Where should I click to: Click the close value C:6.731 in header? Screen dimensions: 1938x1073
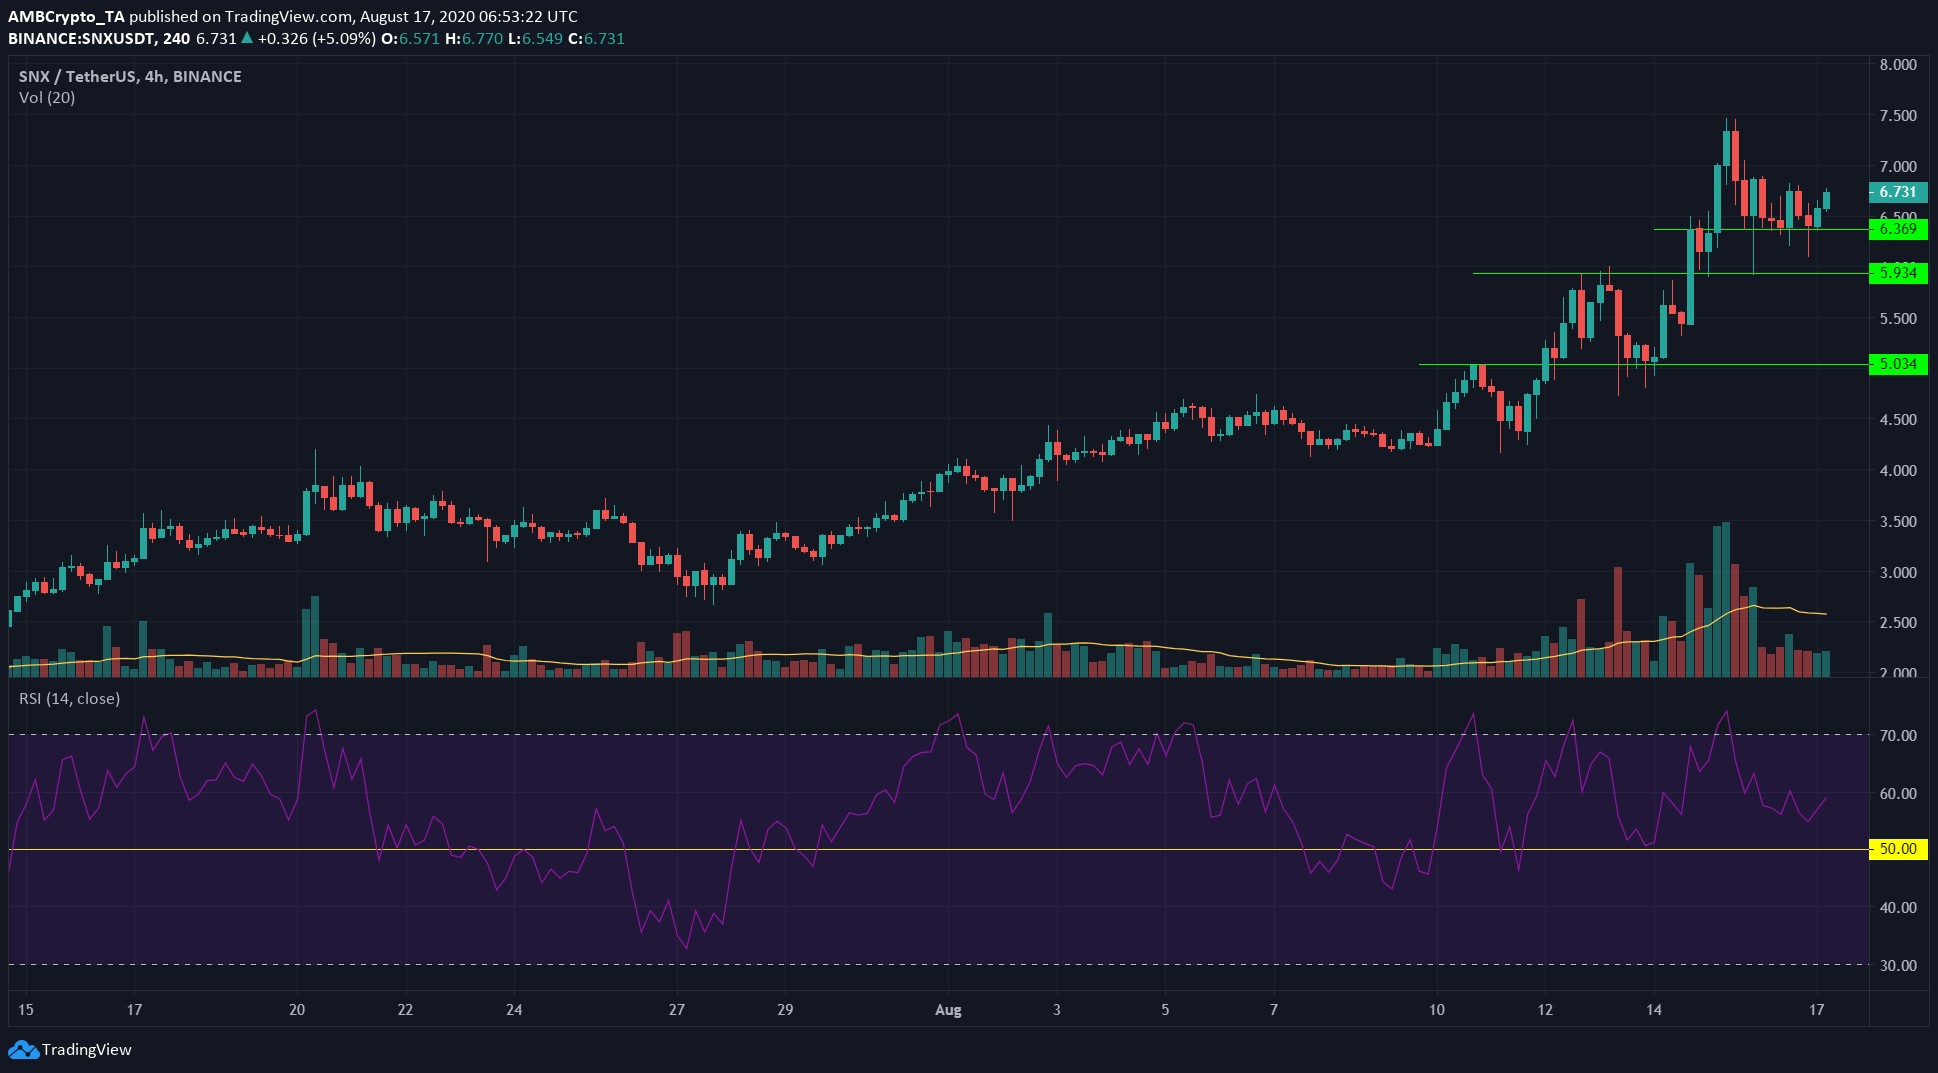(596, 39)
